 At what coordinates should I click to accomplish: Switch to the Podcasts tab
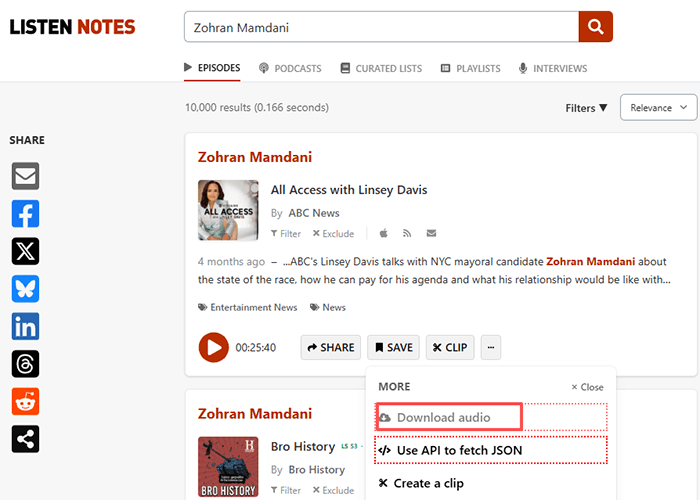click(290, 68)
